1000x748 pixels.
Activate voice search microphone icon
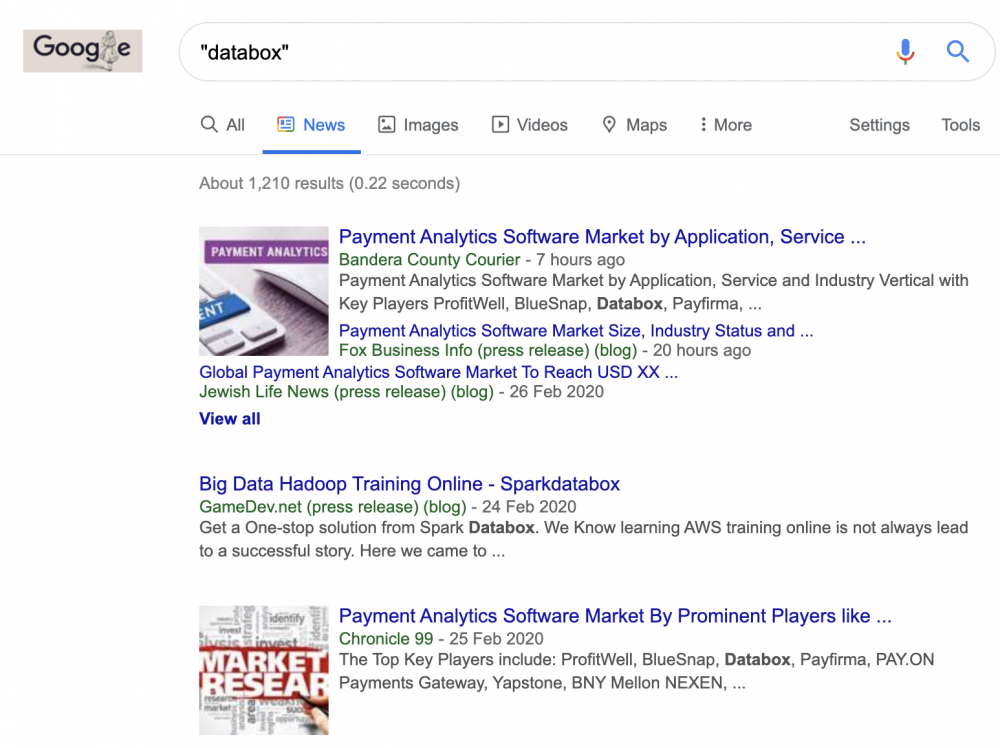[905, 51]
